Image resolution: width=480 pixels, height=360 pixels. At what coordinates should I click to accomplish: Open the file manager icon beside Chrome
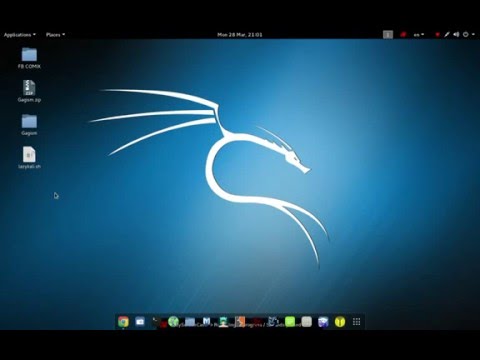coord(140,322)
